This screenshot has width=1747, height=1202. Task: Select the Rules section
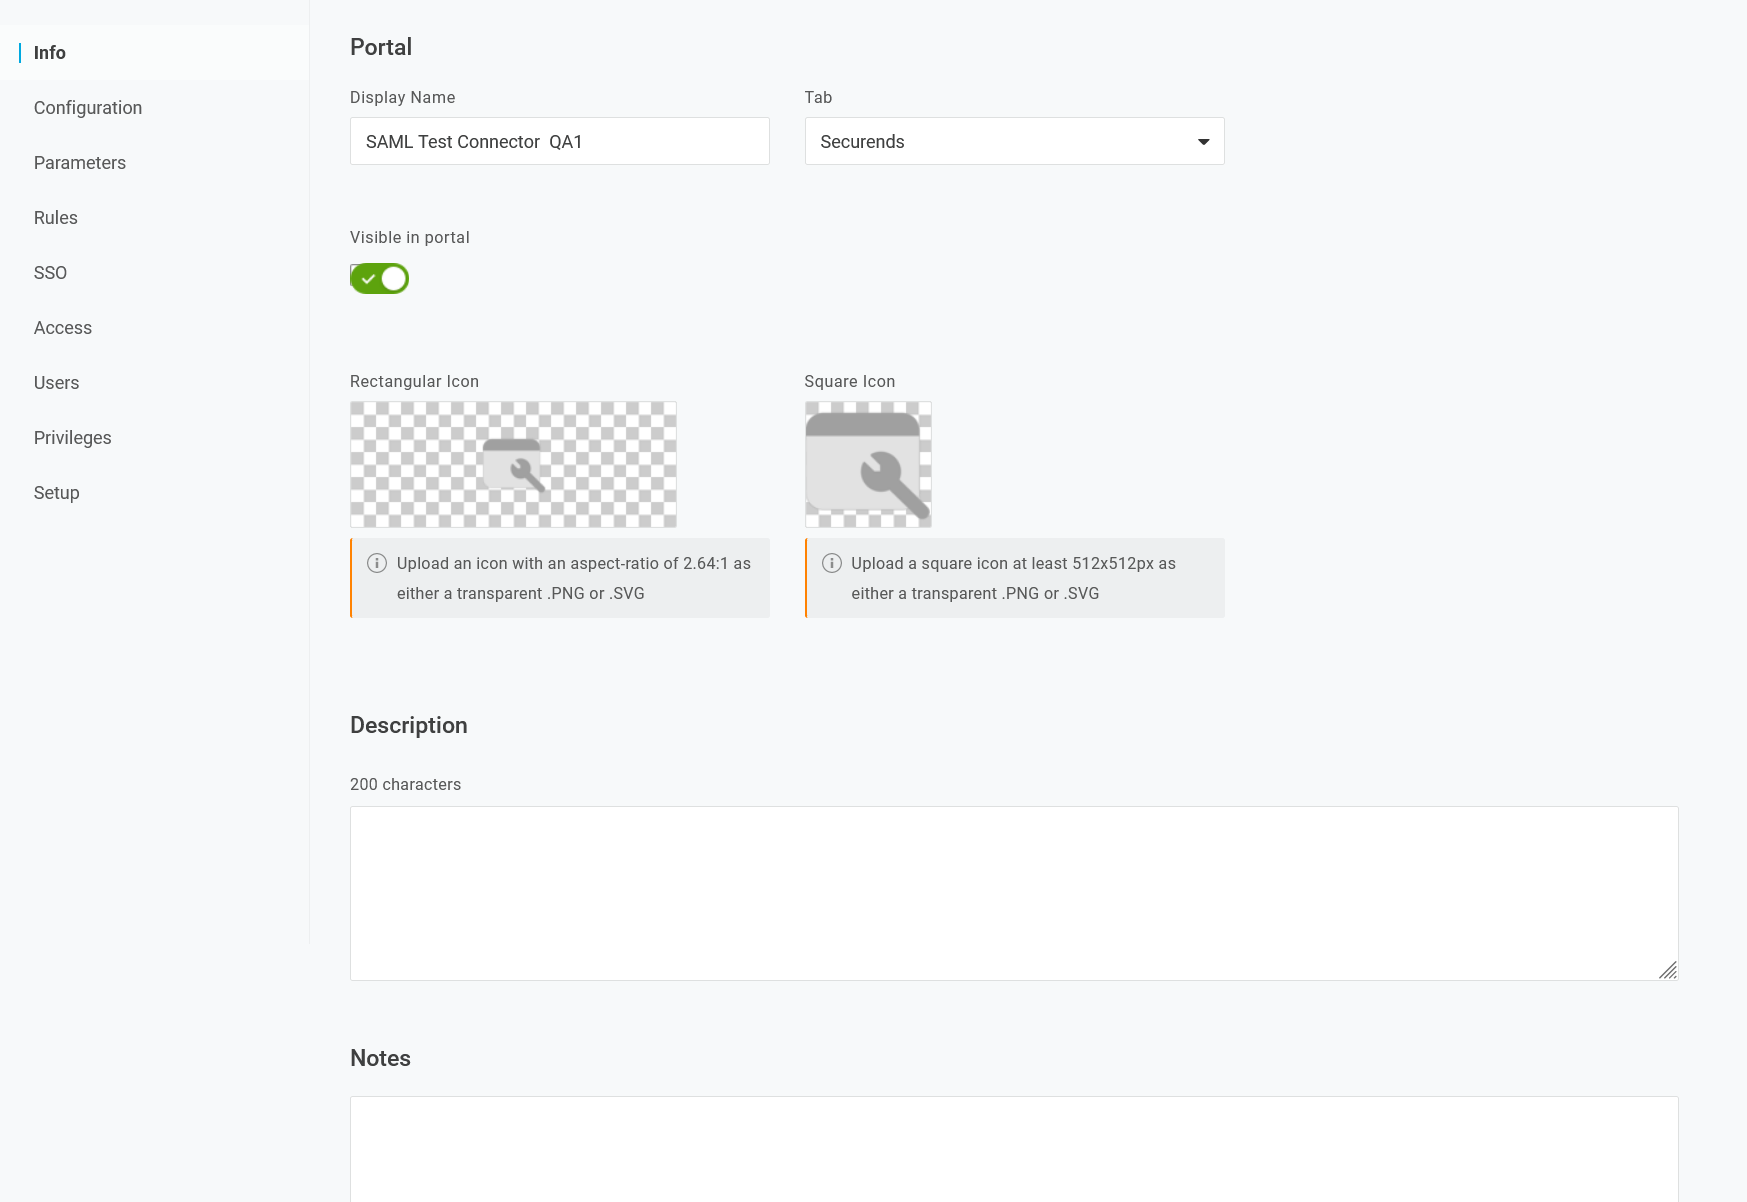pyautogui.click(x=55, y=217)
